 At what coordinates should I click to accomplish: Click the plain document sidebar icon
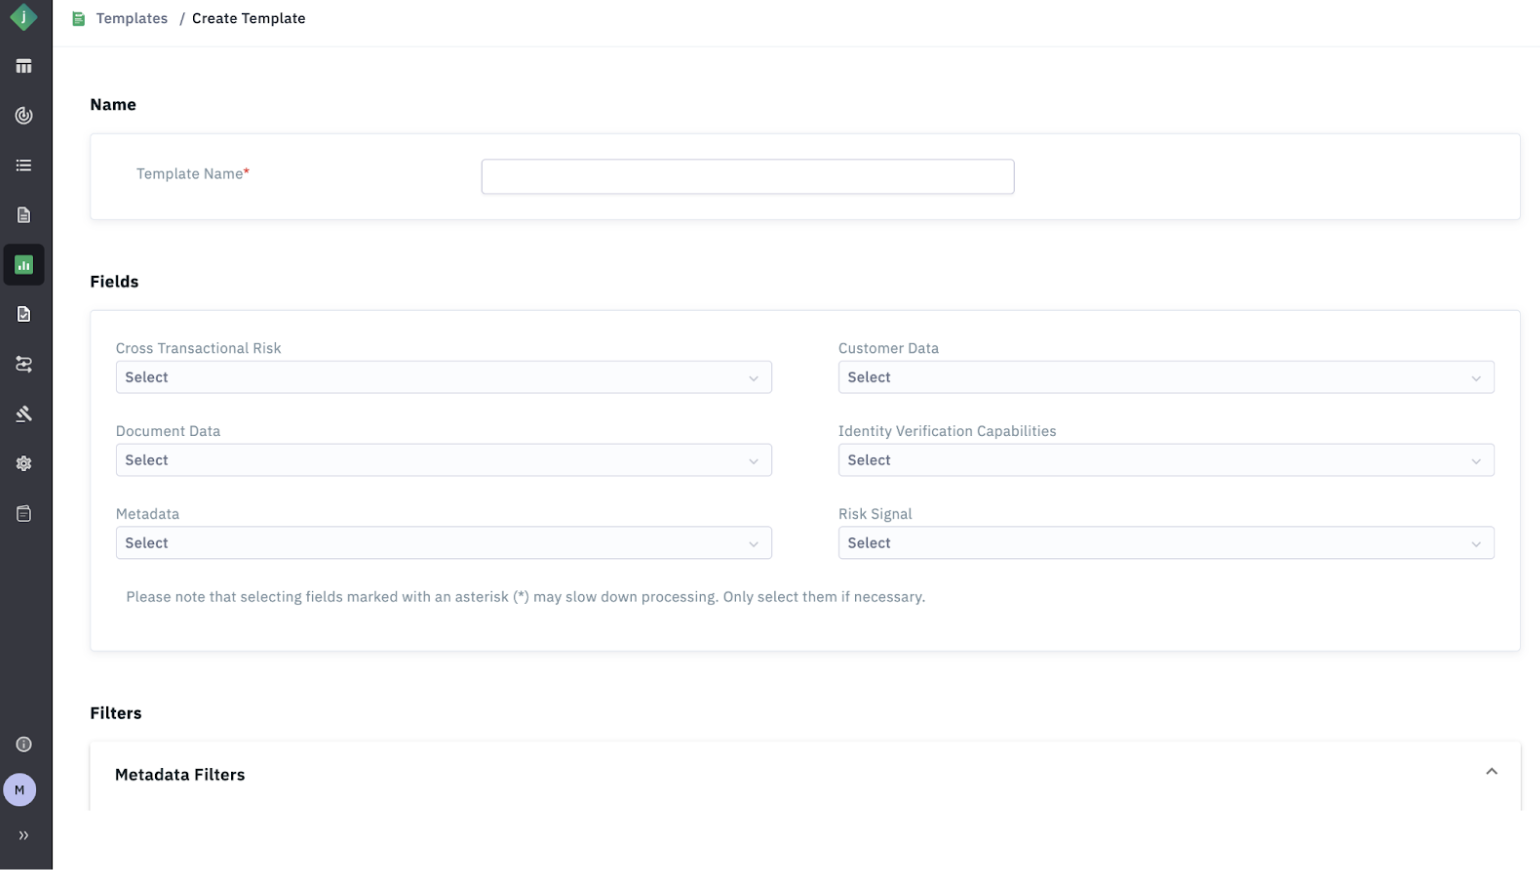[24, 215]
